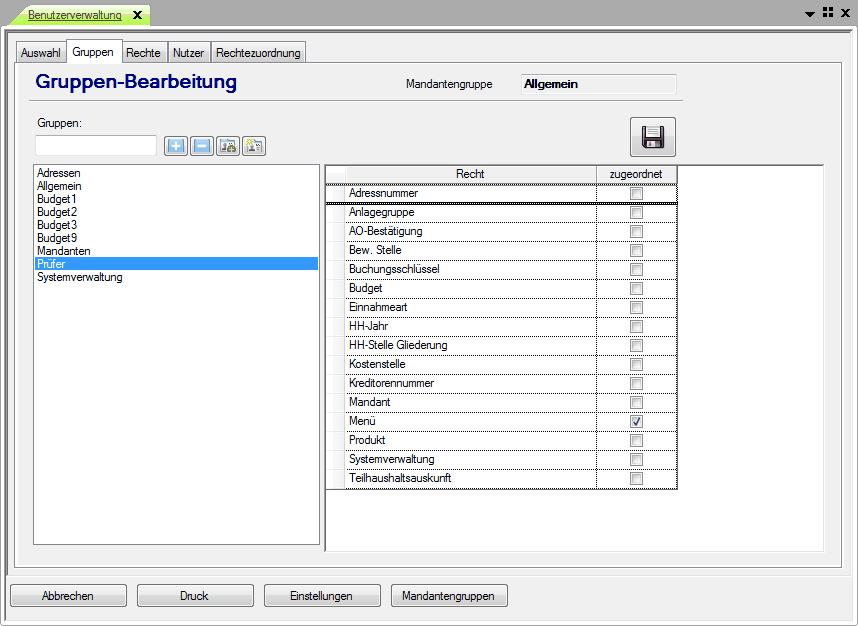Click the Gruppen name input field

(x=96, y=146)
